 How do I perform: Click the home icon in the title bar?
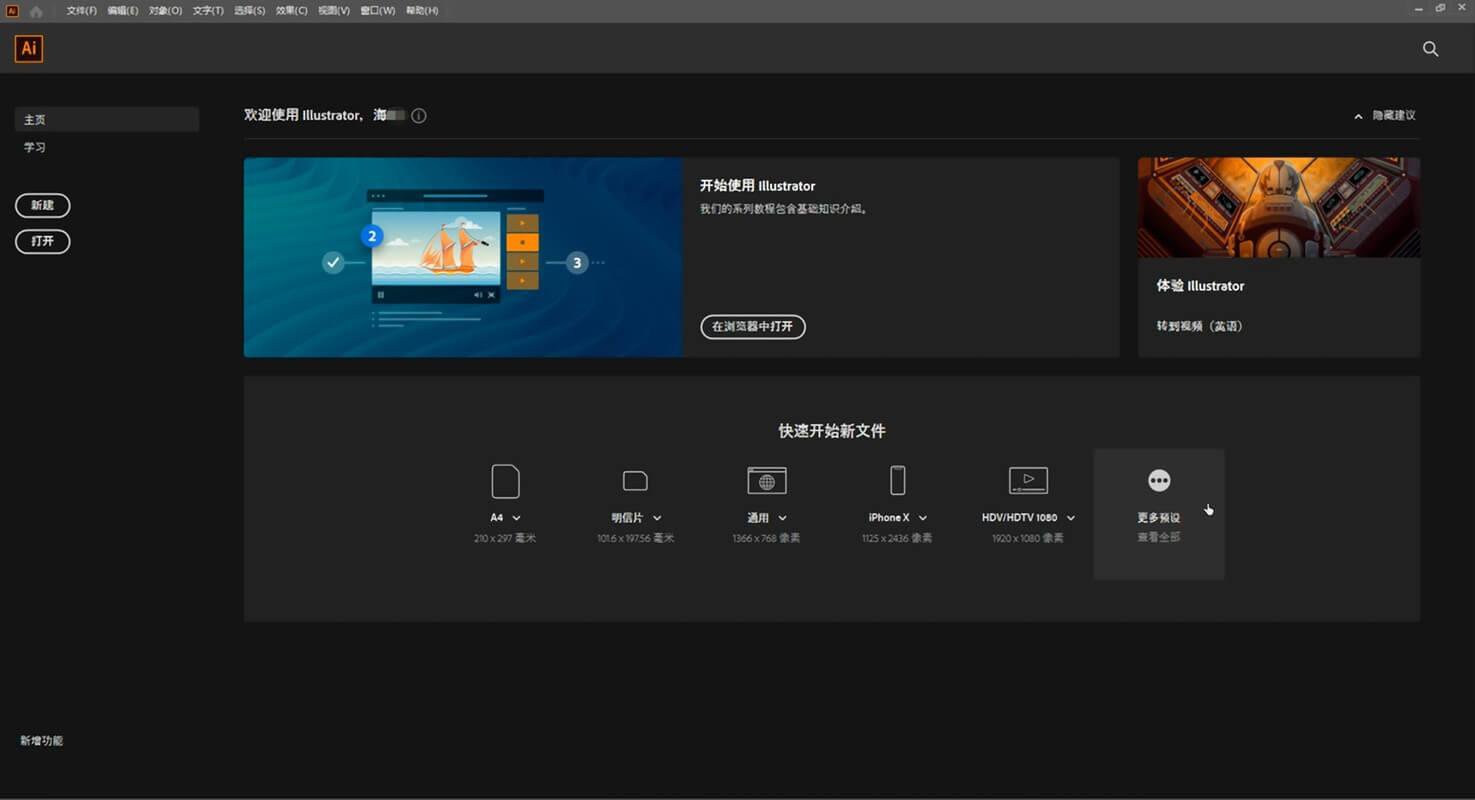tap(36, 11)
